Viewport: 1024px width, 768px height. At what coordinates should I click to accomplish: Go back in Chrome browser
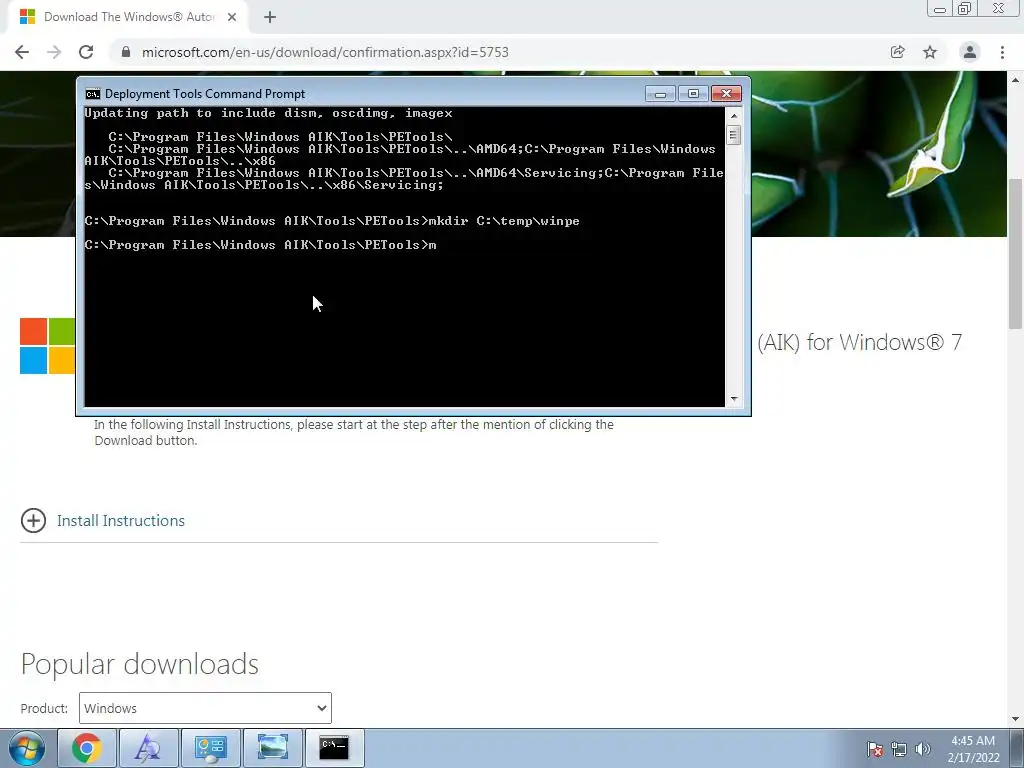click(22, 52)
